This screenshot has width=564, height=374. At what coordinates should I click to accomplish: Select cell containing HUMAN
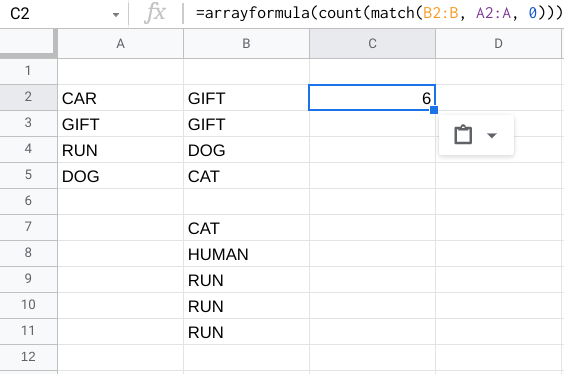click(246, 254)
